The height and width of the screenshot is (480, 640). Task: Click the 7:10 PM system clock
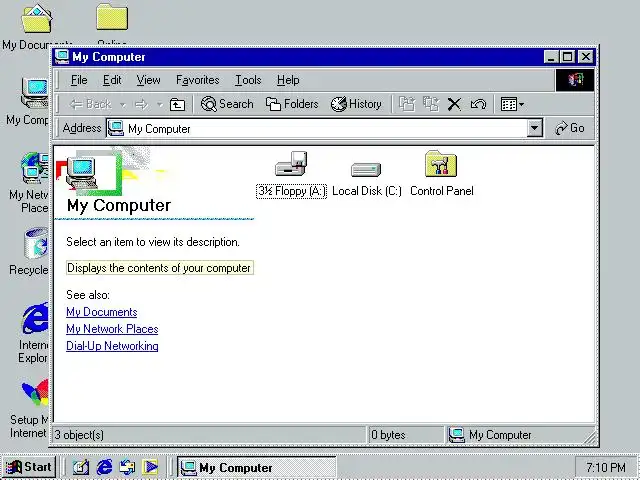pos(606,467)
